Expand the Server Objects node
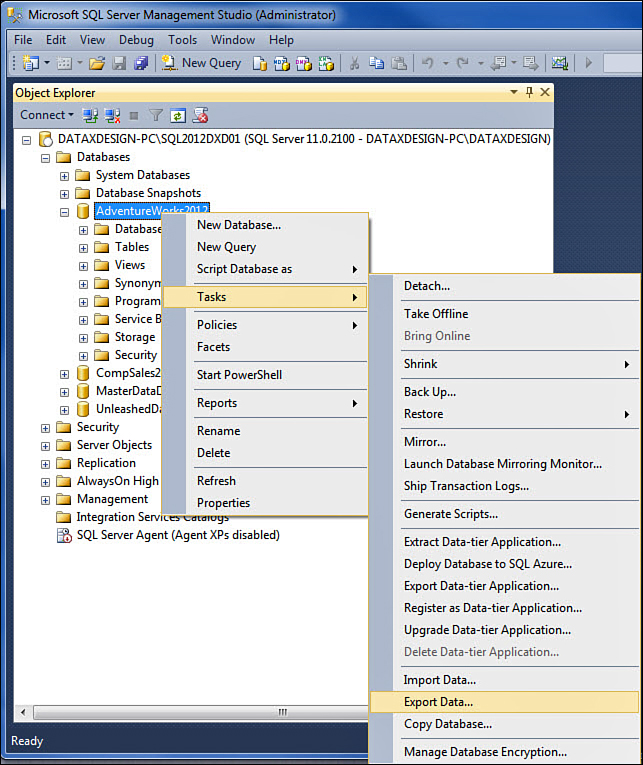The height and width of the screenshot is (765, 643). tap(46, 445)
